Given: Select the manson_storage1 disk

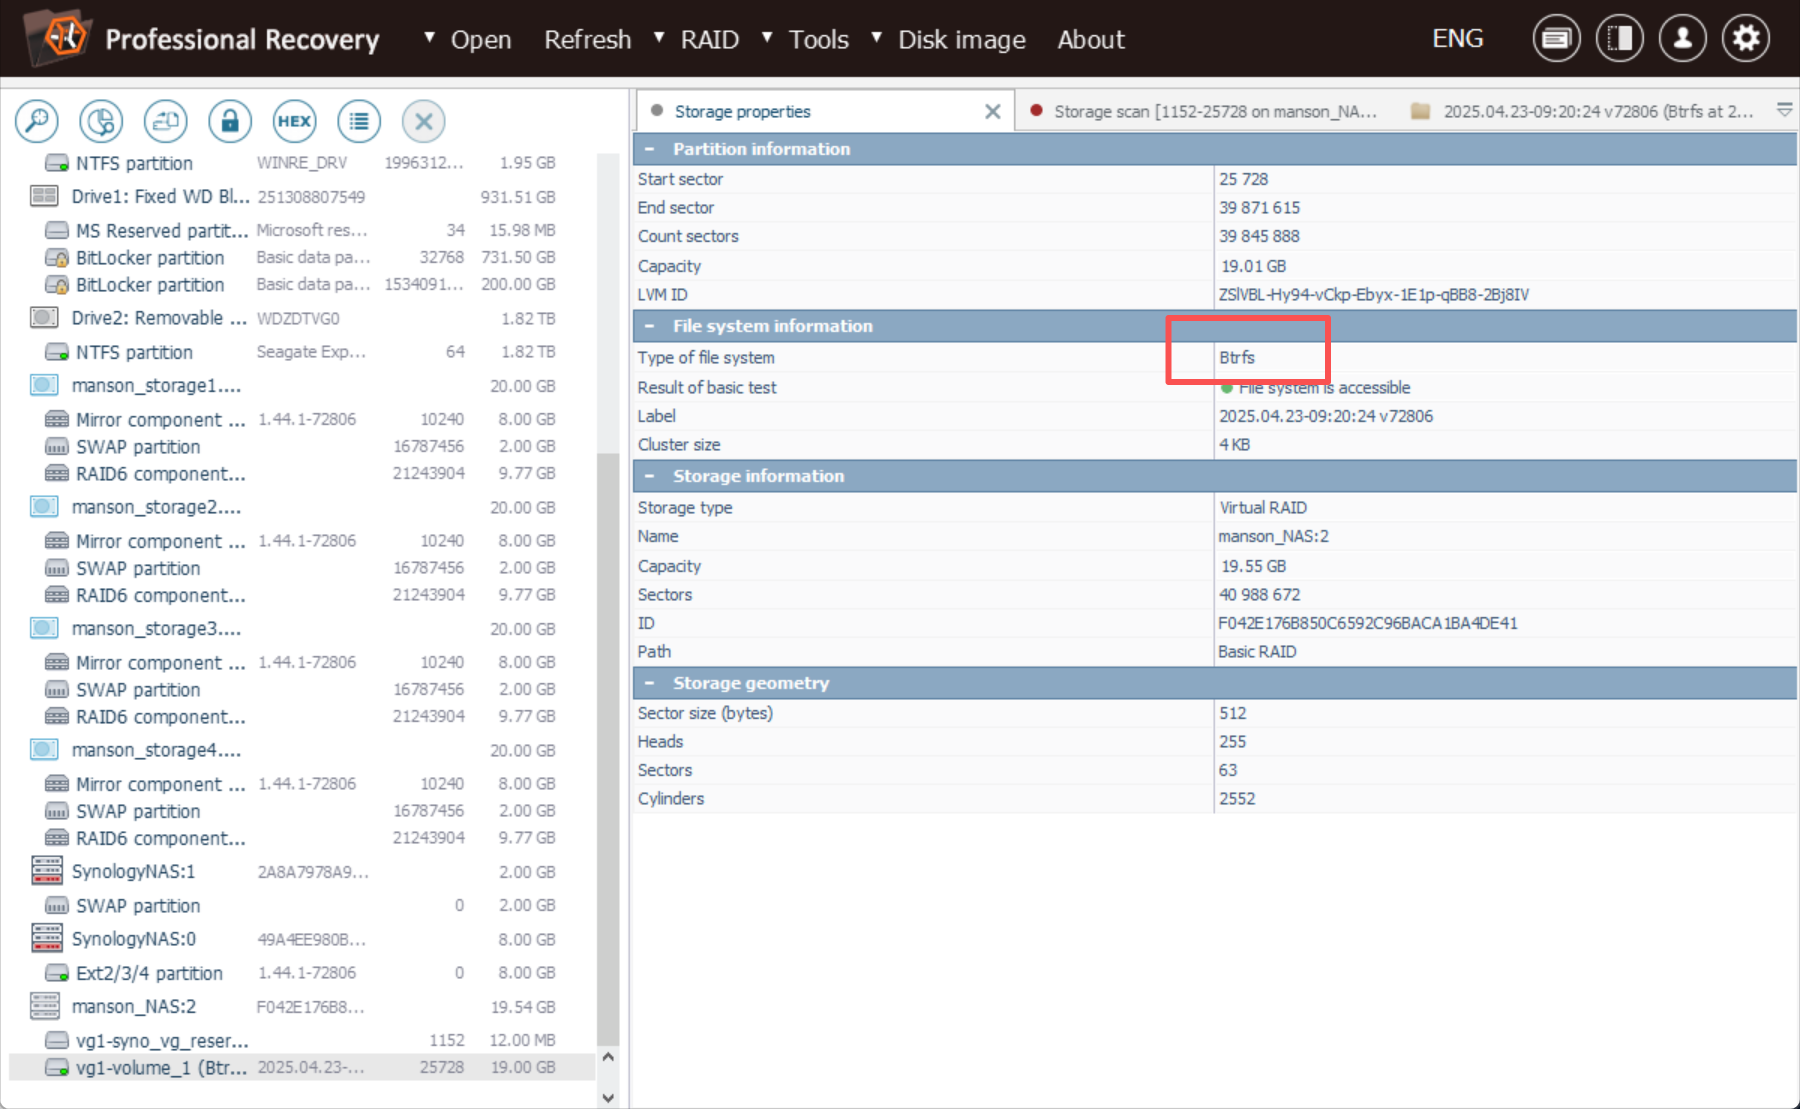Looking at the screenshot, I should (301, 385).
